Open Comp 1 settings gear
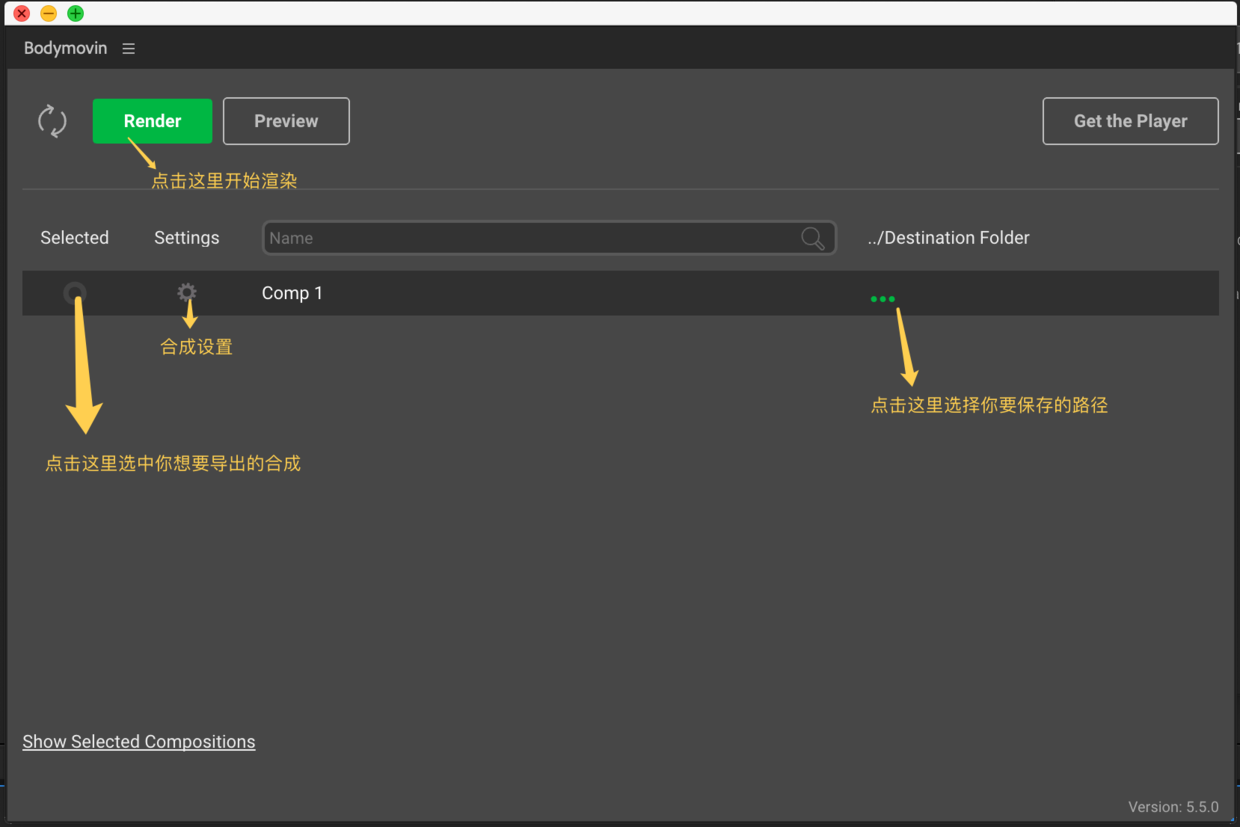This screenshot has width=1240, height=827. coord(187,292)
